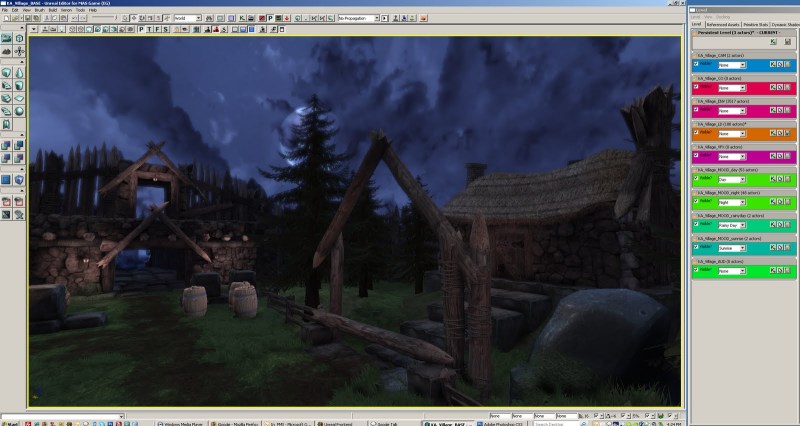
Task: Click the Add Special Brush icon
Action: tap(6, 180)
